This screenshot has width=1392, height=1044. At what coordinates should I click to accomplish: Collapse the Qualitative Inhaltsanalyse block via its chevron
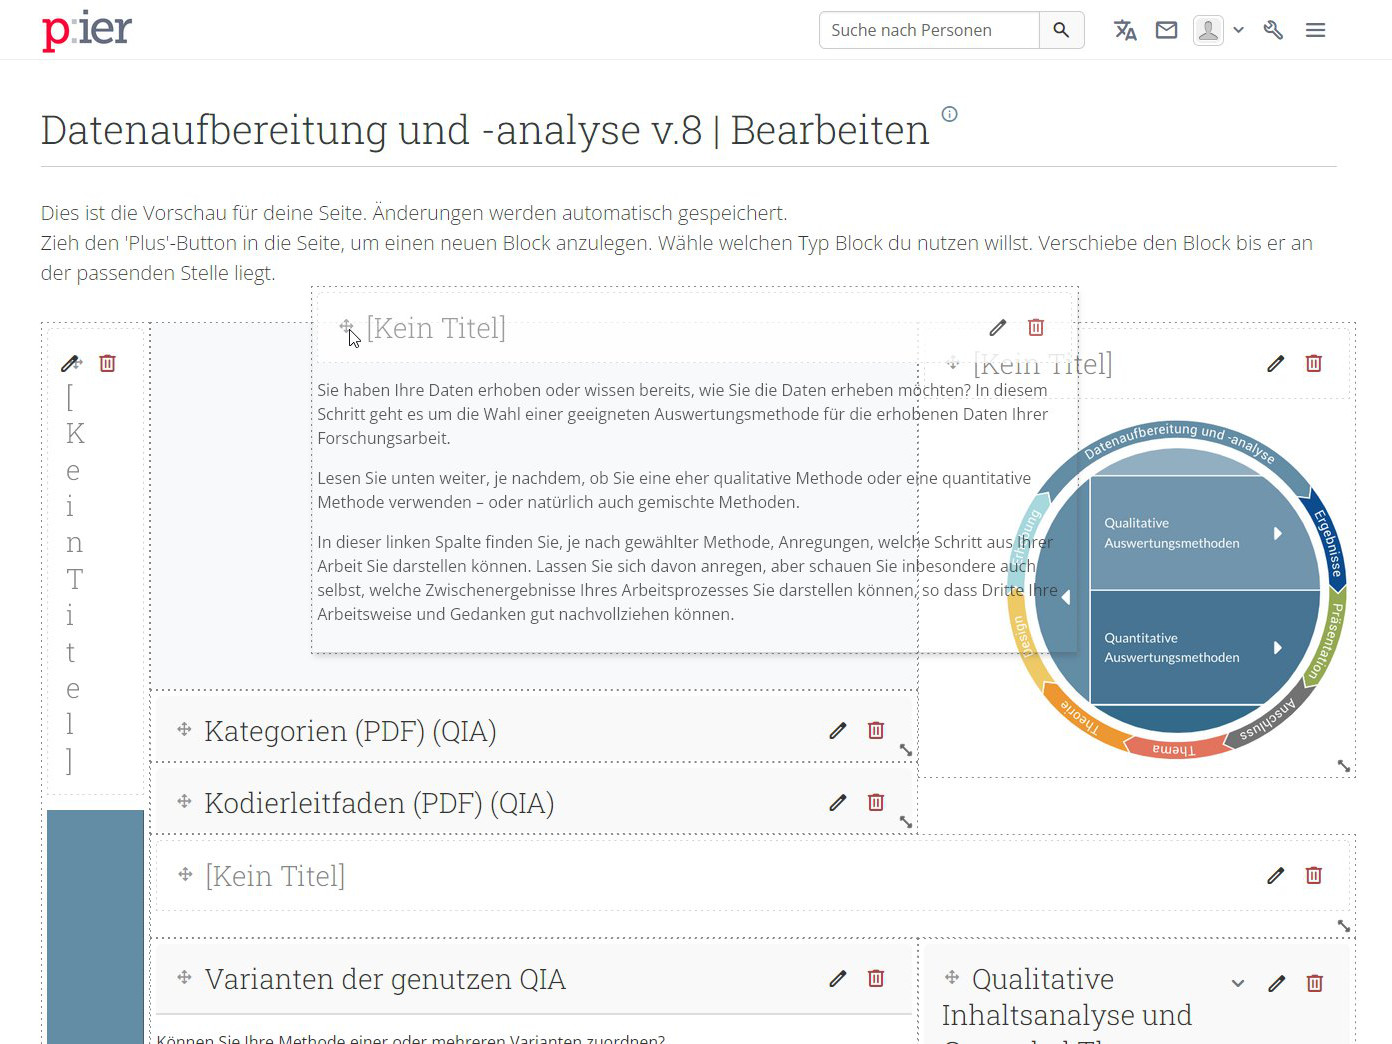click(x=1238, y=983)
